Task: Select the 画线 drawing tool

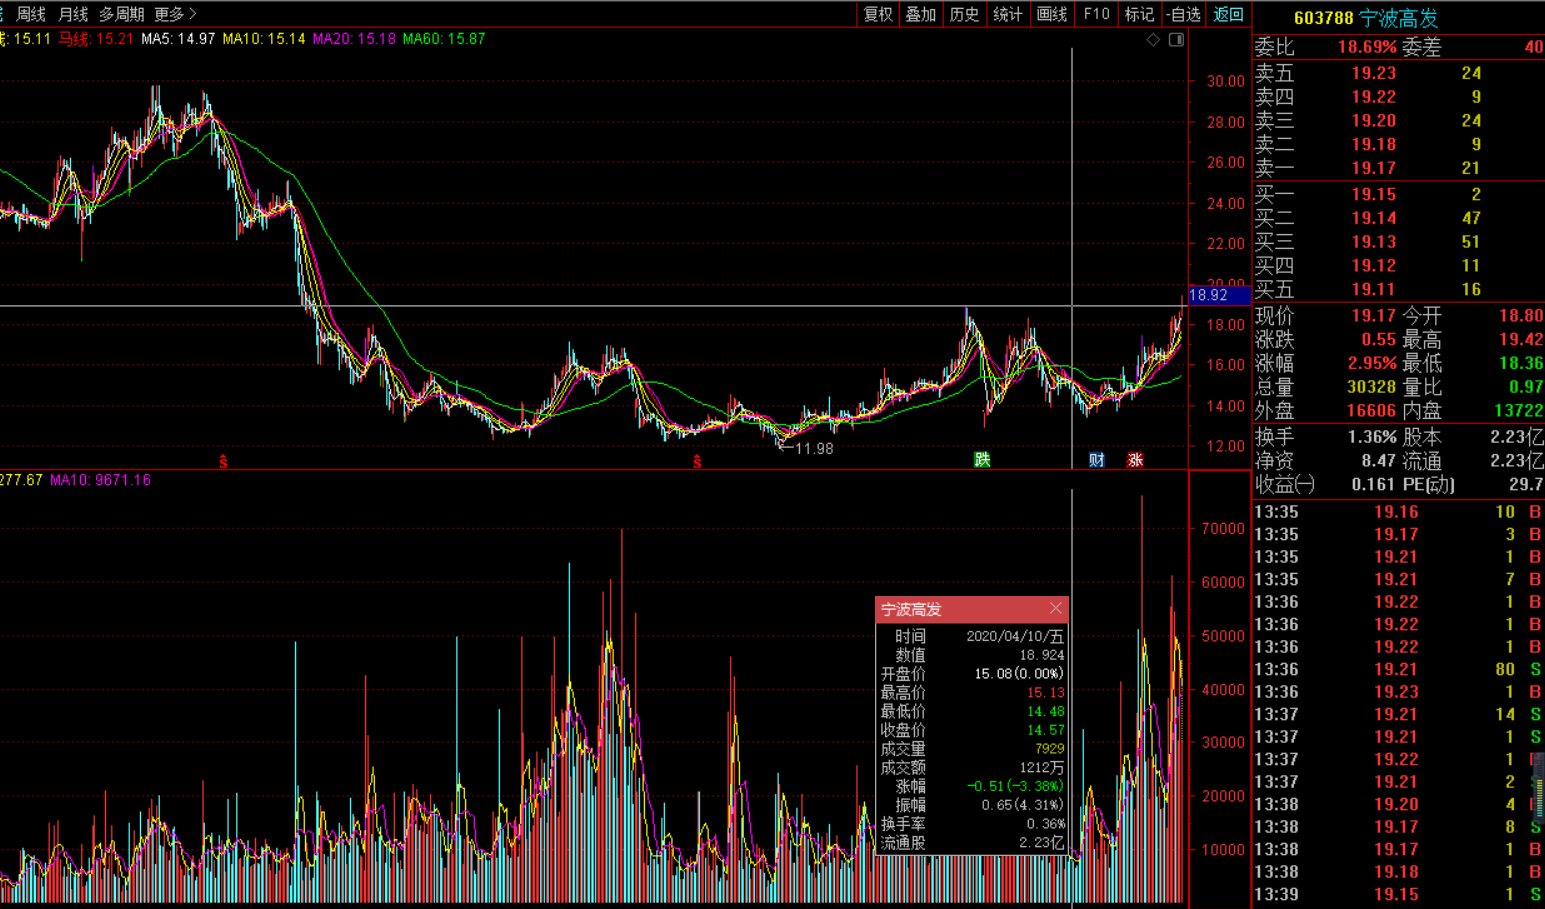Action: point(1051,14)
